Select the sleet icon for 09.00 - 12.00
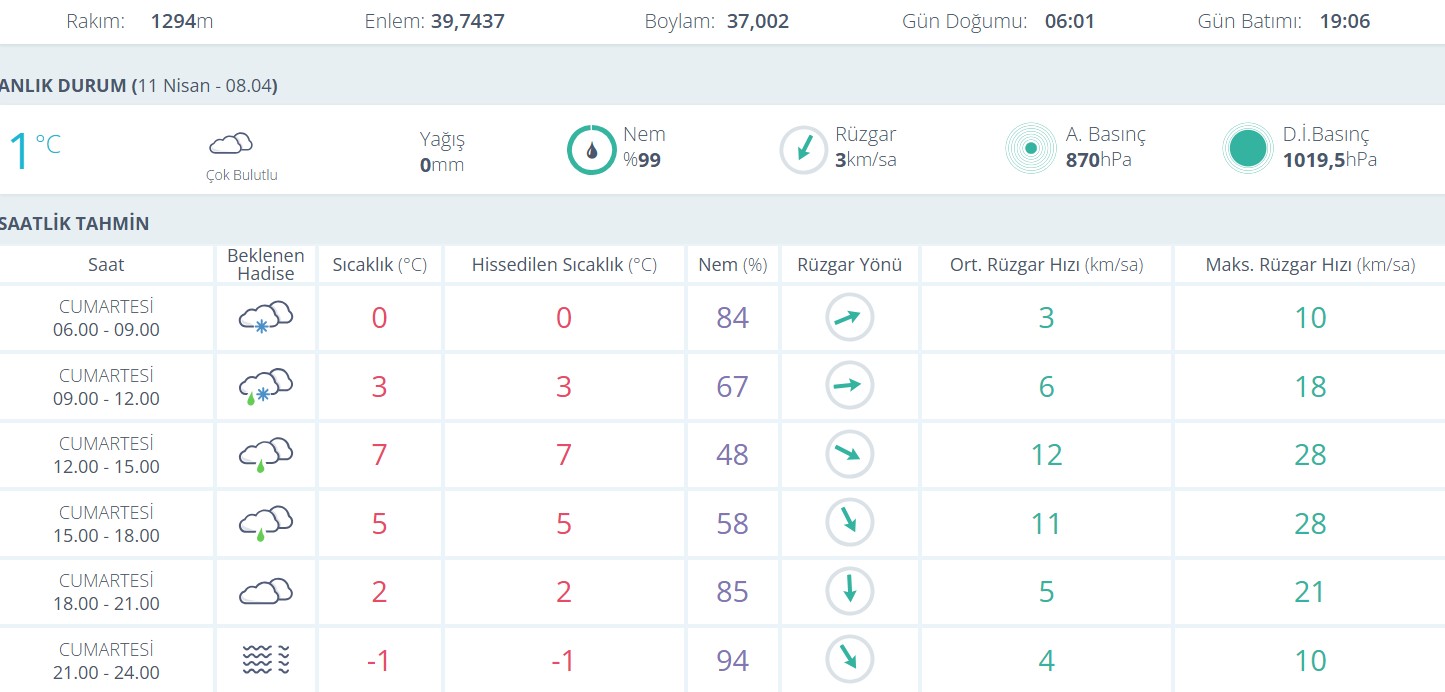The width and height of the screenshot is (1445, 692). [265, 387]
